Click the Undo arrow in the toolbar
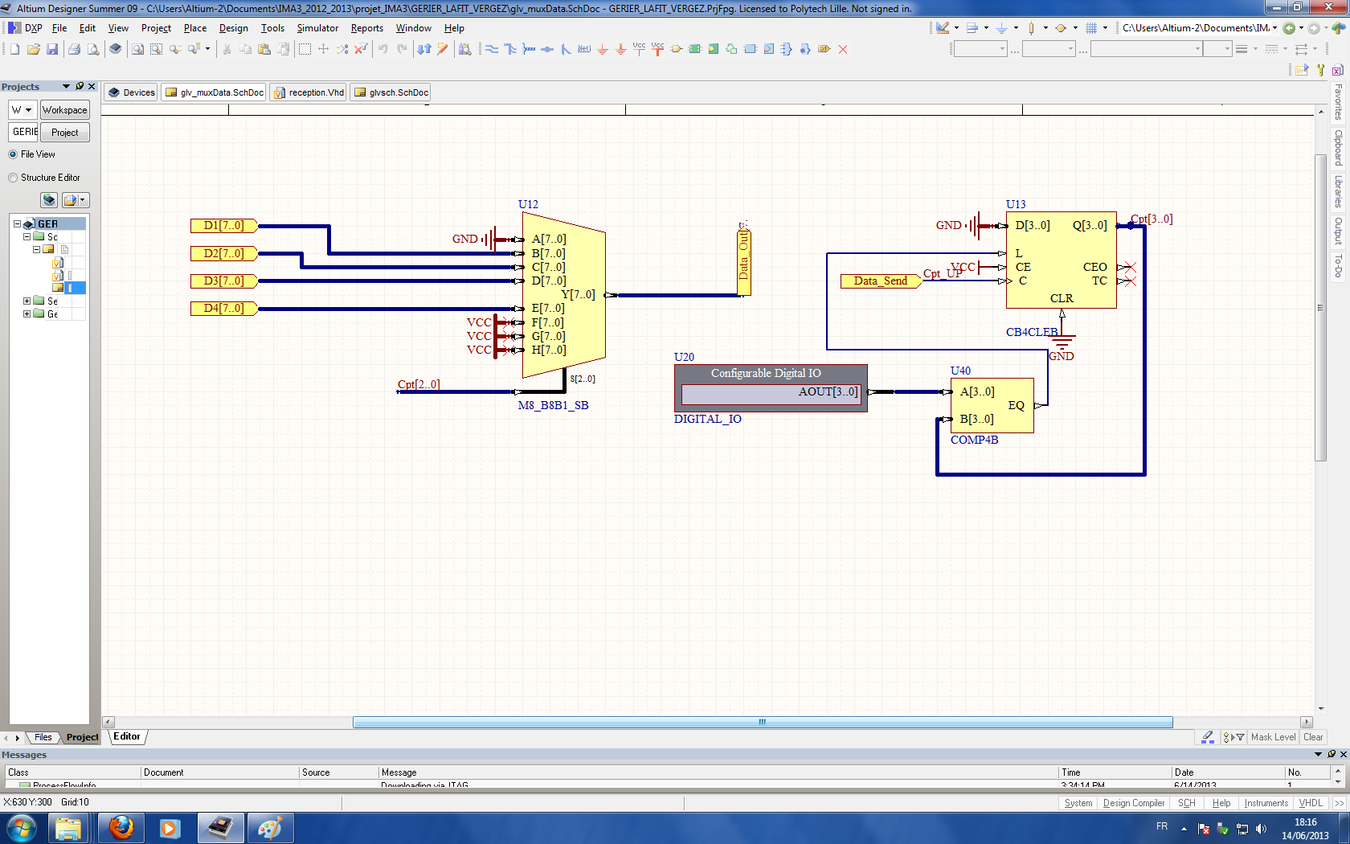 point(383,49)
